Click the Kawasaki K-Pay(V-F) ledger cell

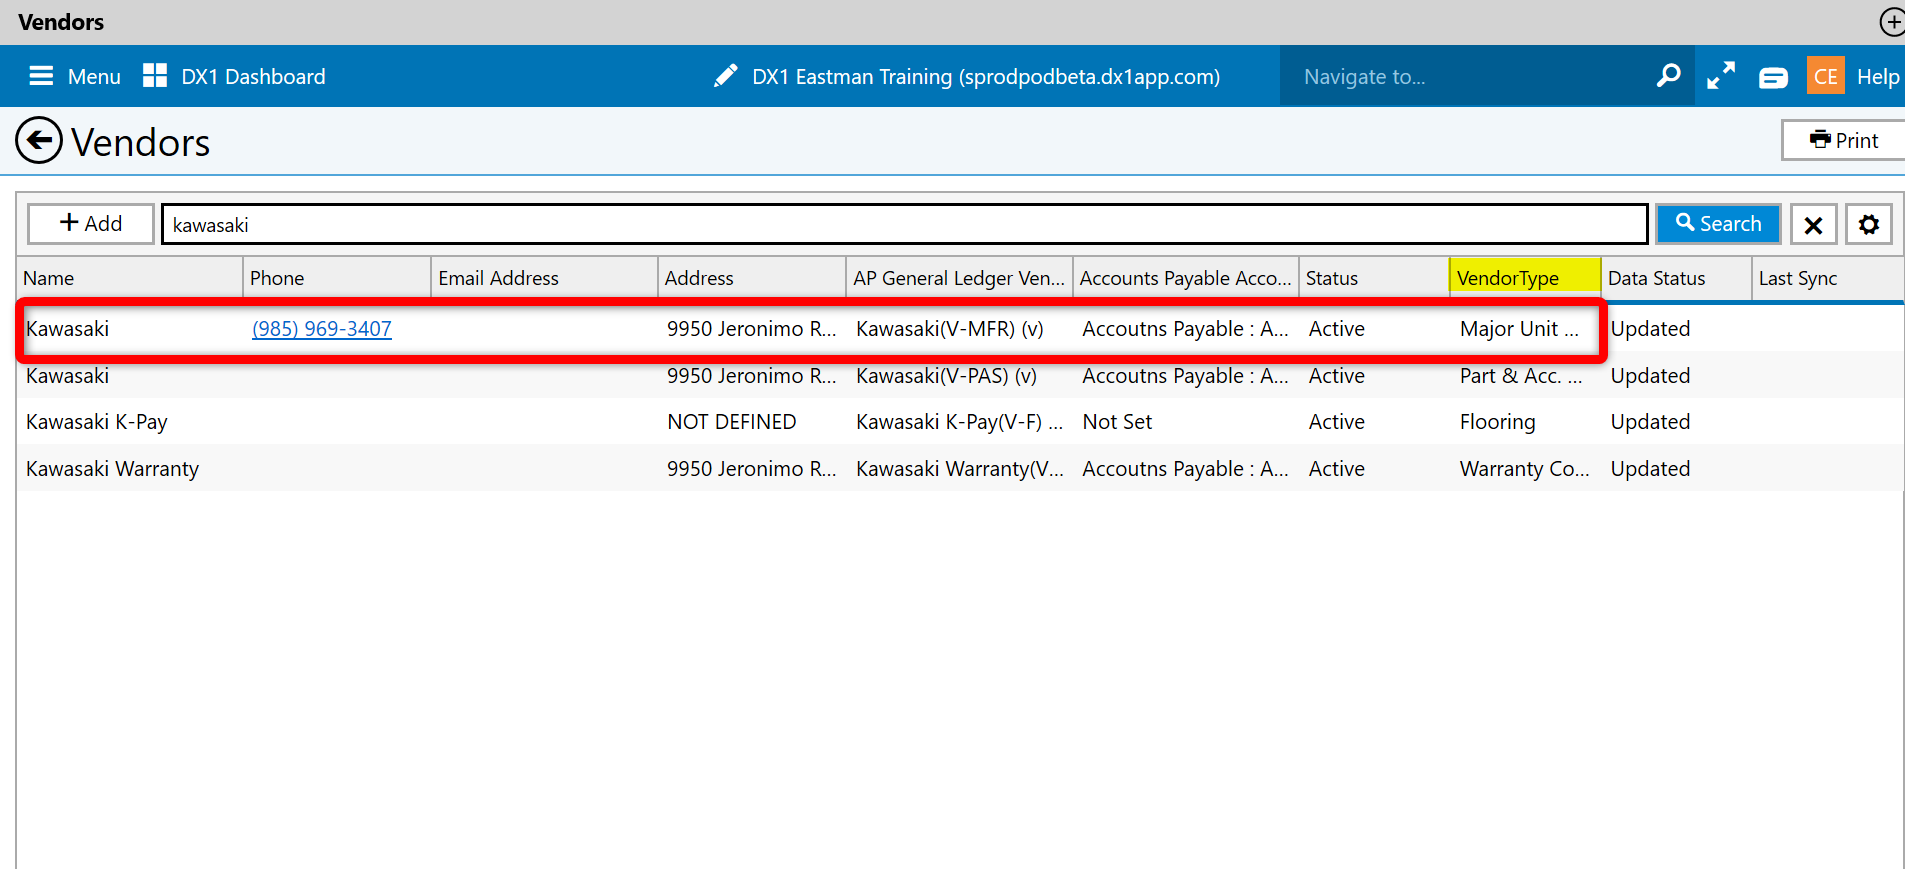pos(959,422)
